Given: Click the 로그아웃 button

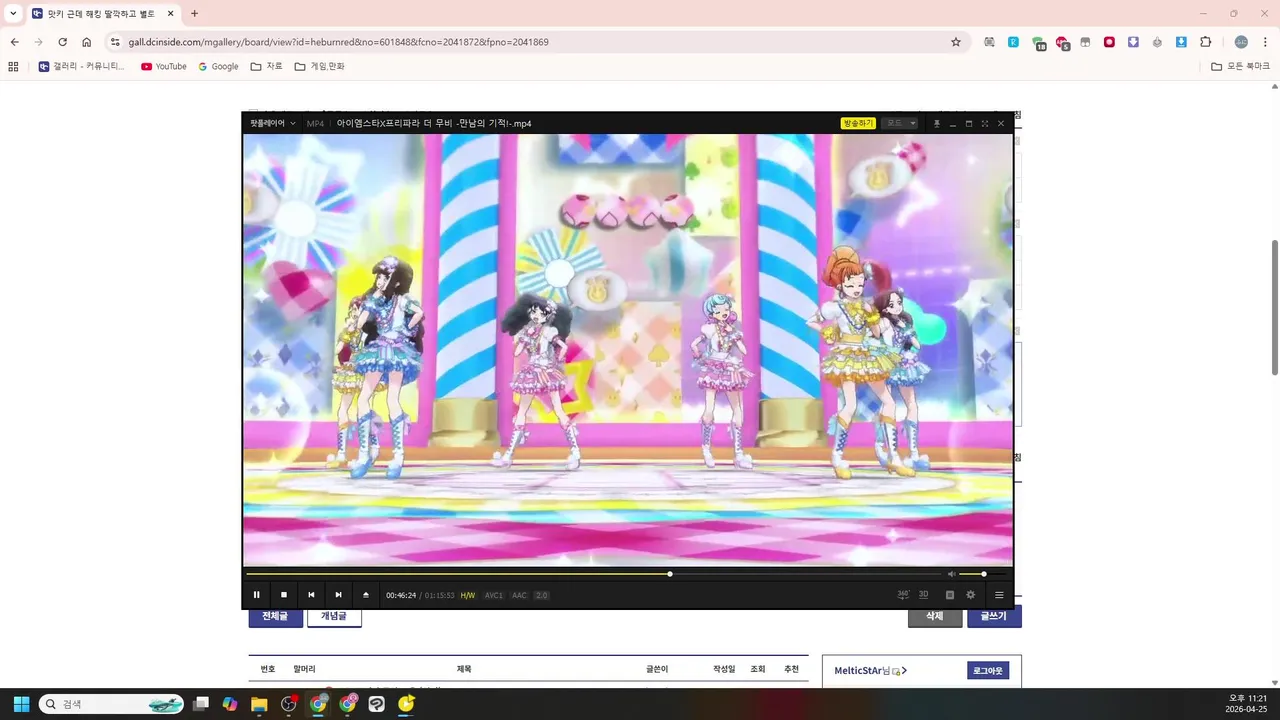Looking at the screenshot, I should tap(988, 671).
